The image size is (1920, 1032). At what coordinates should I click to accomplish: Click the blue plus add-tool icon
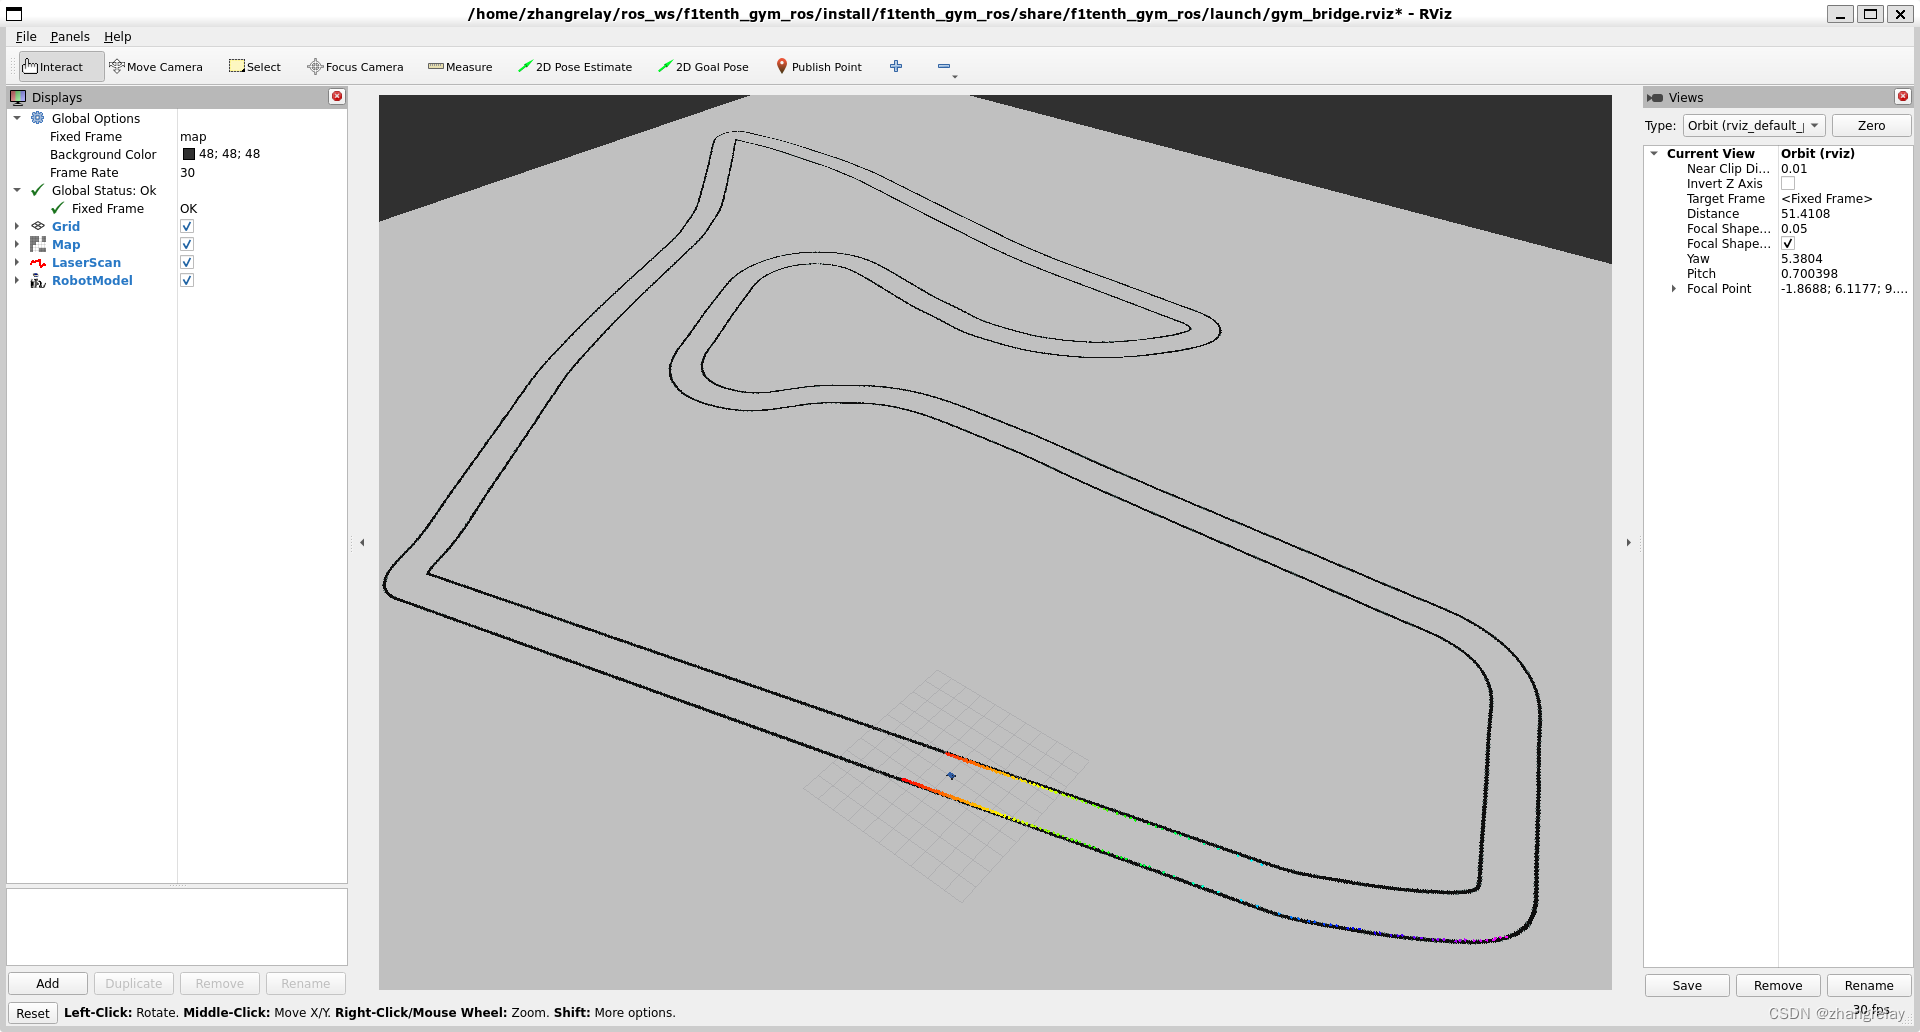tap(896, 66)
